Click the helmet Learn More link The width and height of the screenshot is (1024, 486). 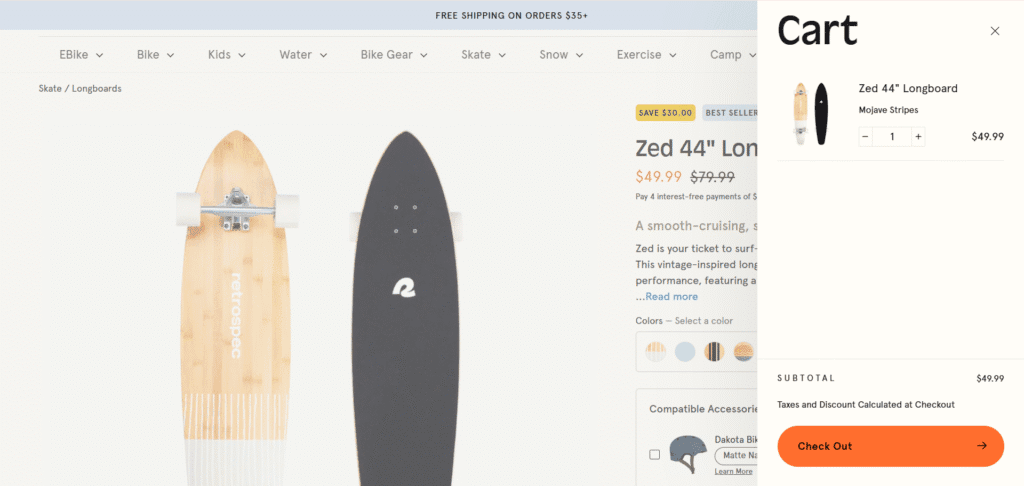coord(733,472)
